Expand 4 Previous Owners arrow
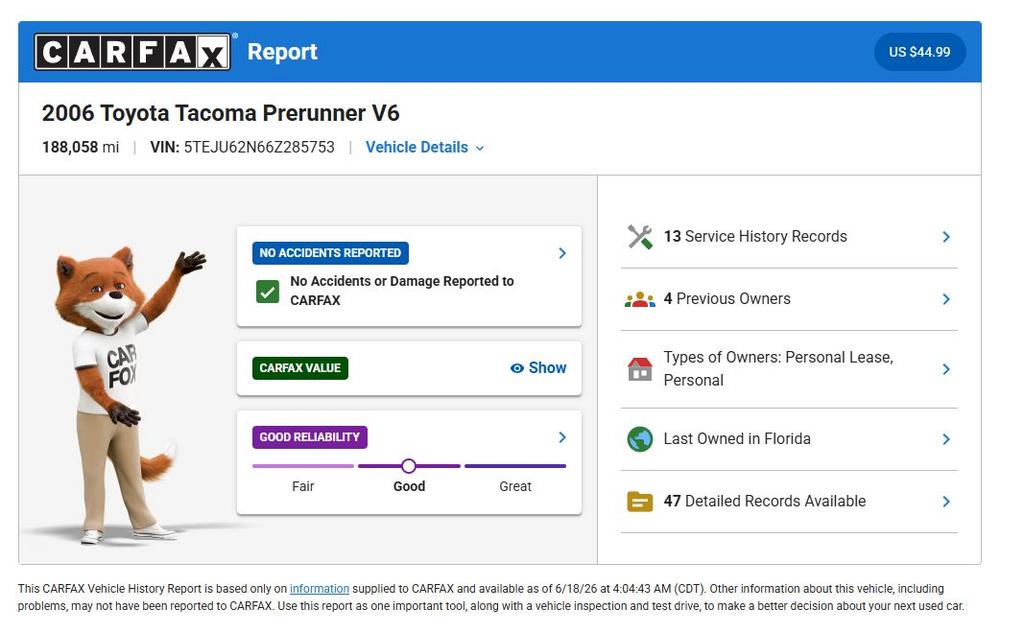 (946, 299)
